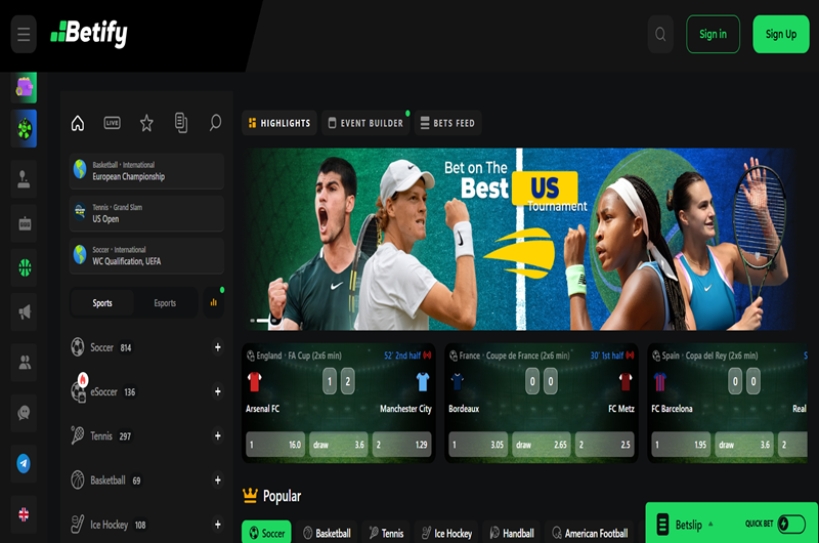The image size is (819, 543).
Task: Open the Highlights tab
Action: tap(279, 123)
